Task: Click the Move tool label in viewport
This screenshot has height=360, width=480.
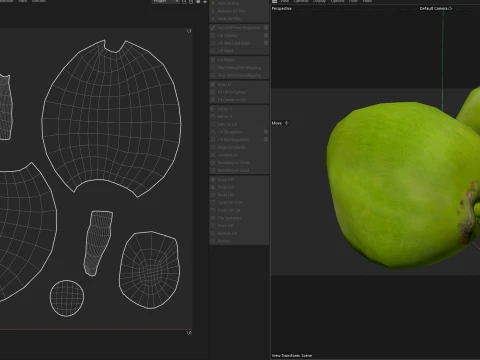Action: (x=277, y=123)
